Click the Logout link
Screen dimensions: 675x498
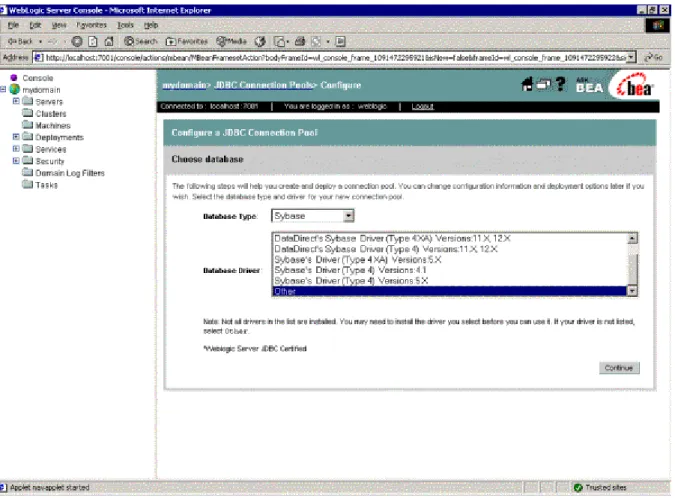pyautogui.click(x=422, y=106)
